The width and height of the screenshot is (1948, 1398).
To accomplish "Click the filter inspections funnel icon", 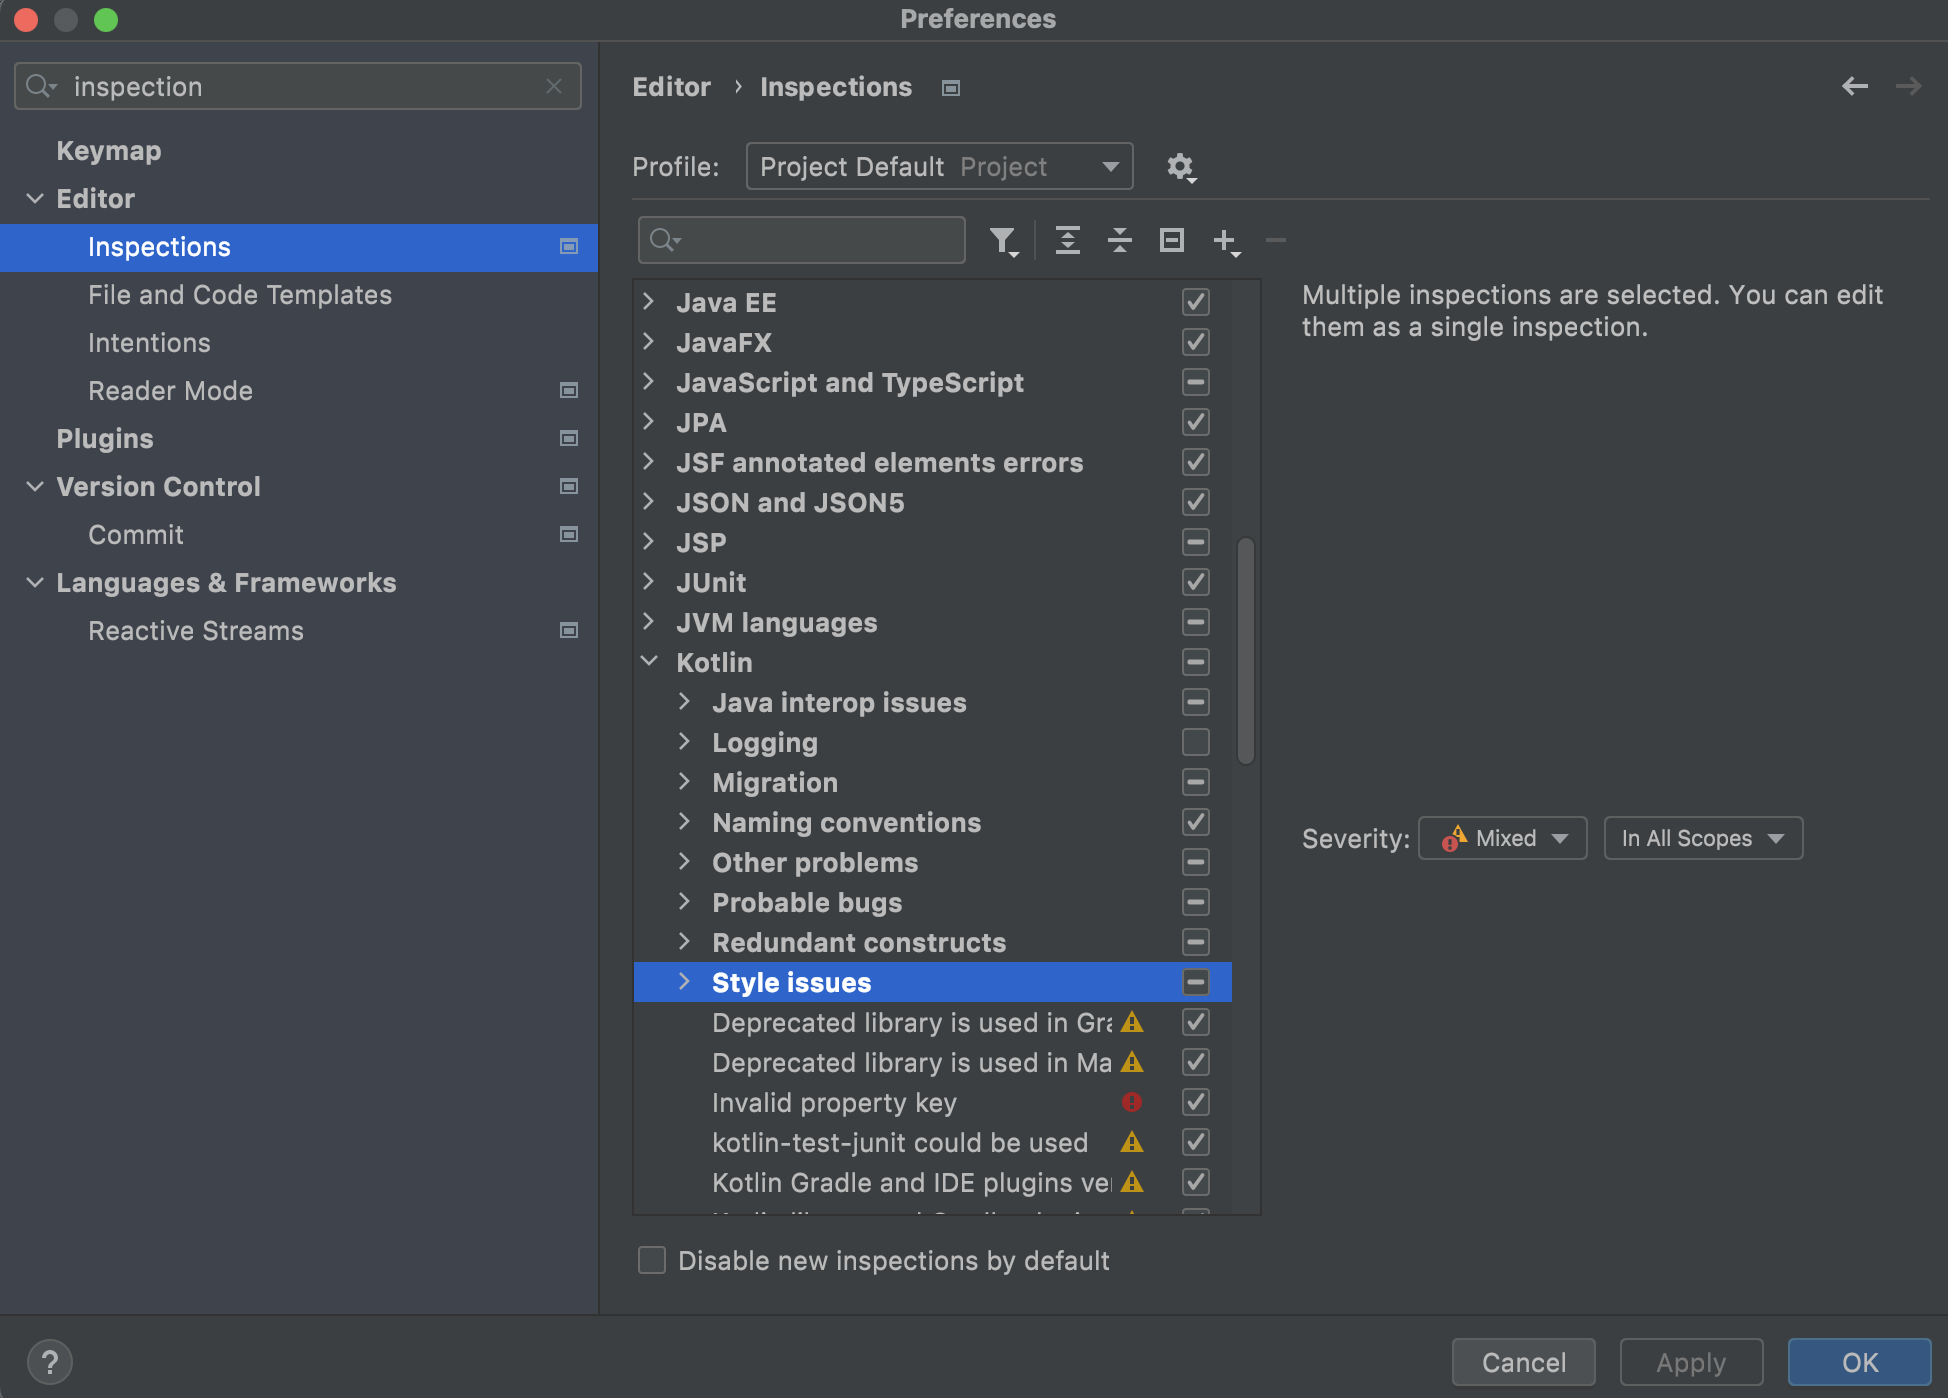I will 1003,241.
